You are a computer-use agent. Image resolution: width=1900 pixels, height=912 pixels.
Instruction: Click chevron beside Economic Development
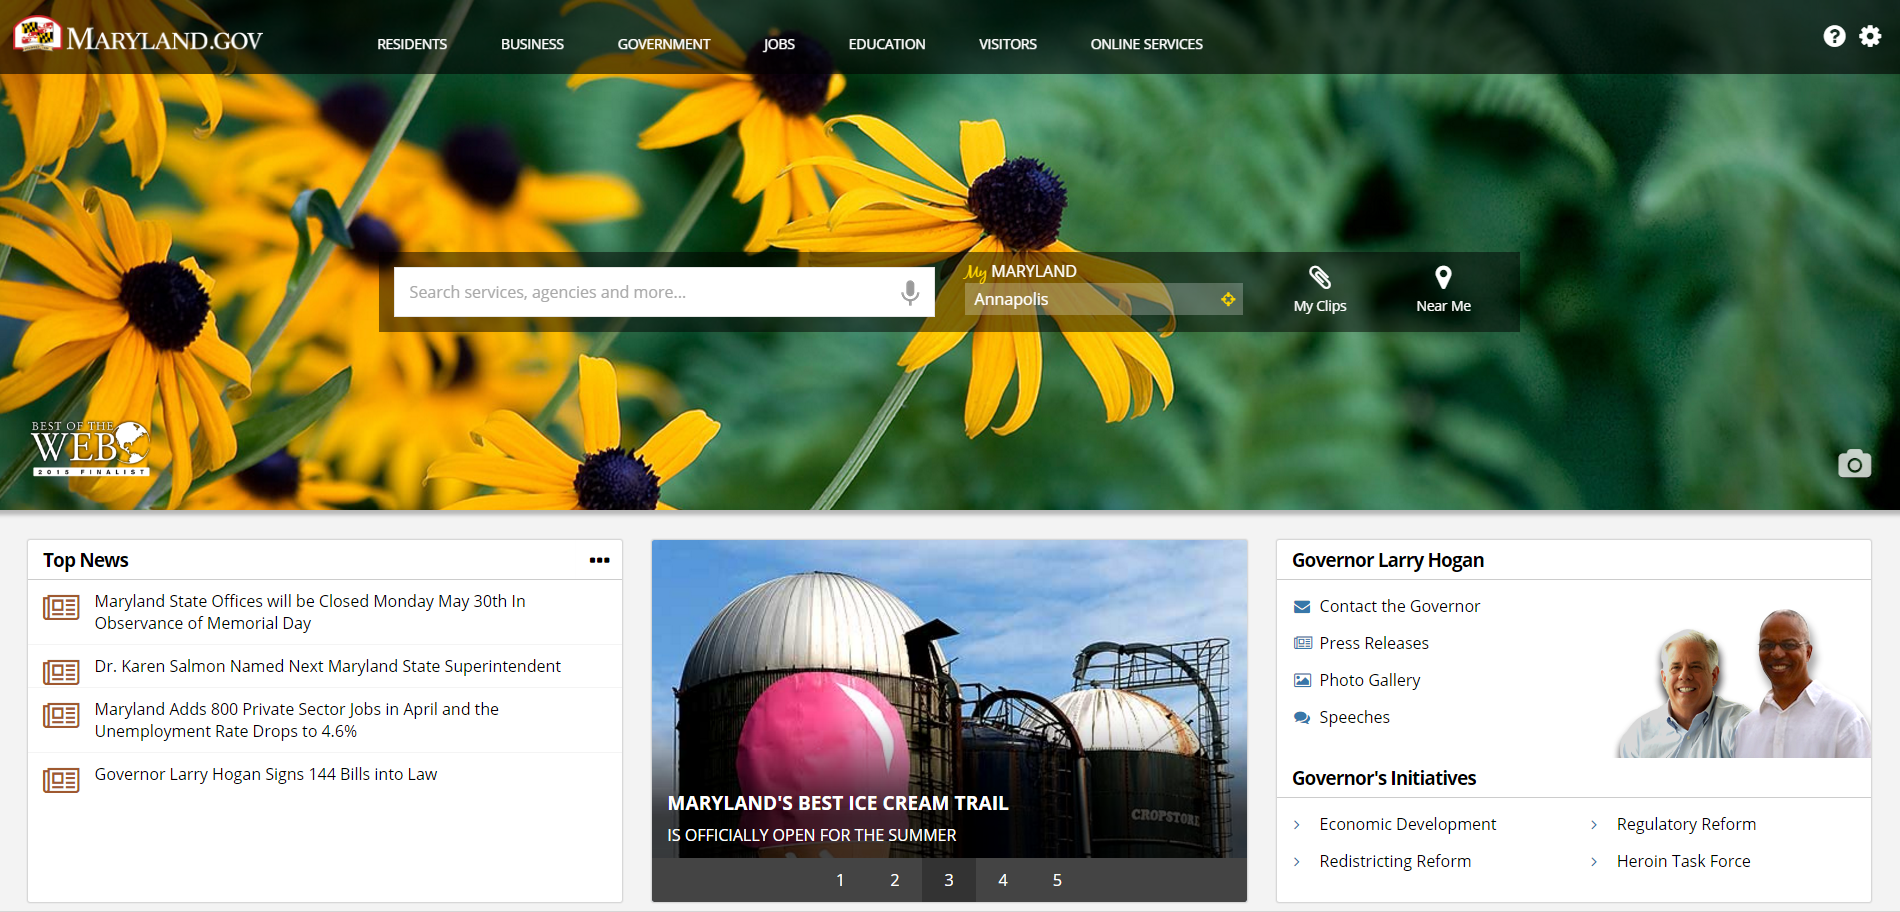1297,824
